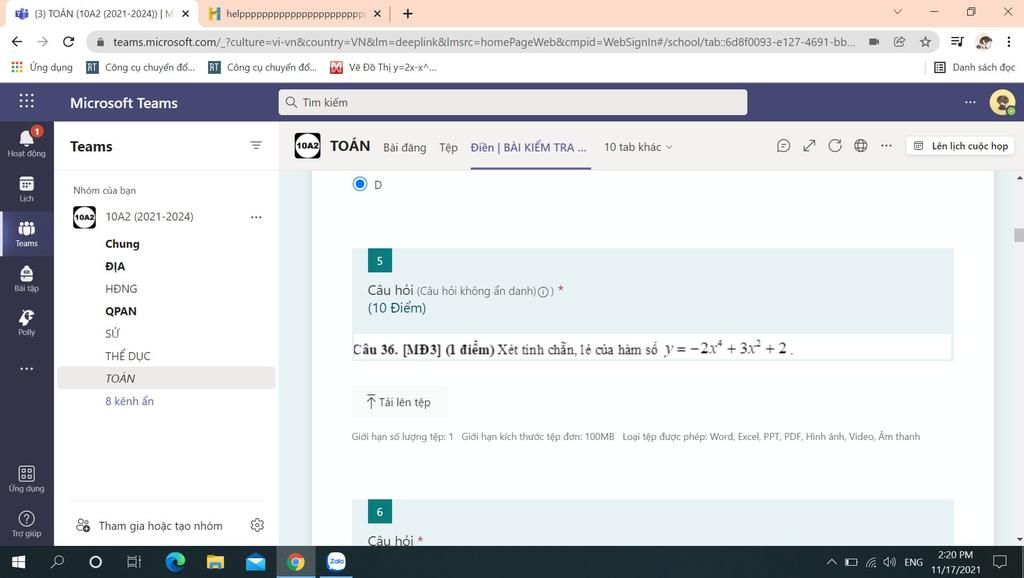The height and width of the screenshot is (578, 1024).
Task: Click Tải lên tệp upload button
Action: pyautogui.click(x=399, y=402)
